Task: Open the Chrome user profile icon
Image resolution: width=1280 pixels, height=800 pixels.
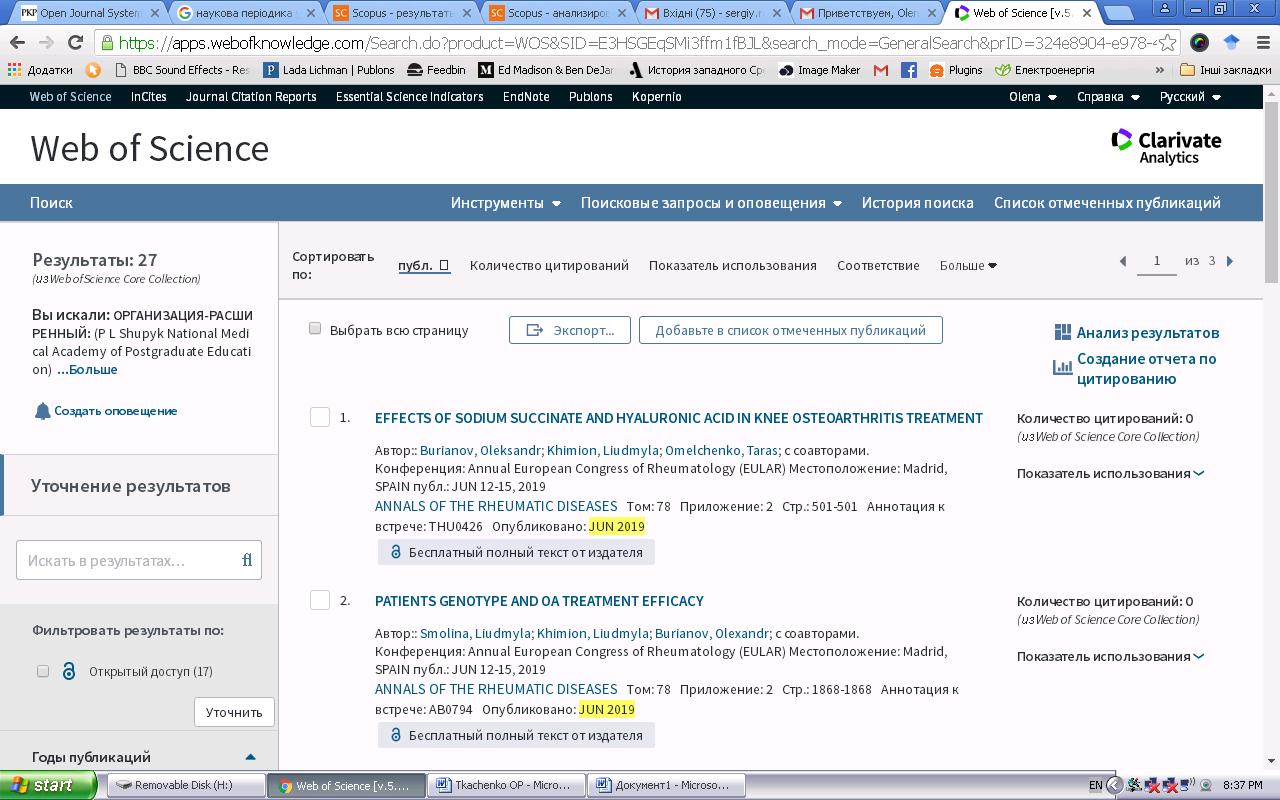Action: (x=1166, y=9)
